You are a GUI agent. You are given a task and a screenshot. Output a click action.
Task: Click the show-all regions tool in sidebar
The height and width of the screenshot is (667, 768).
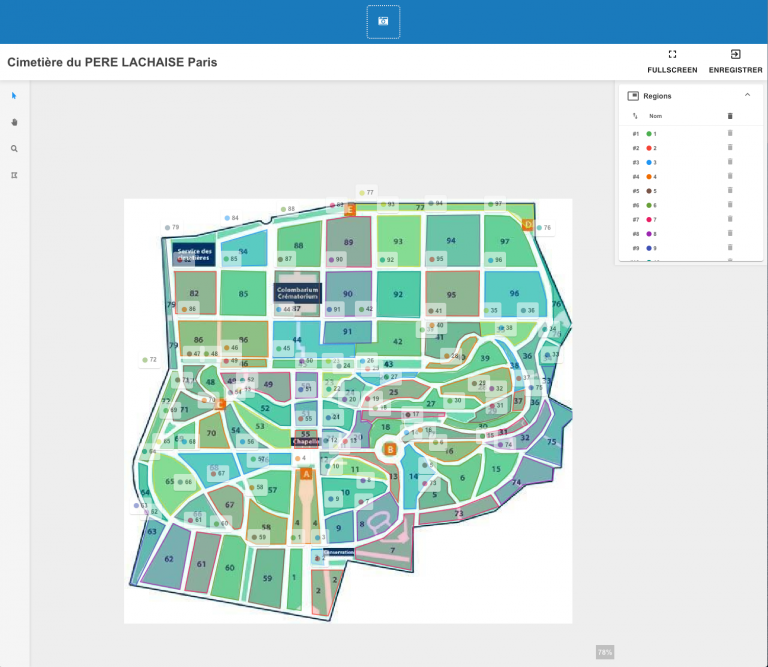coord(14,175)
